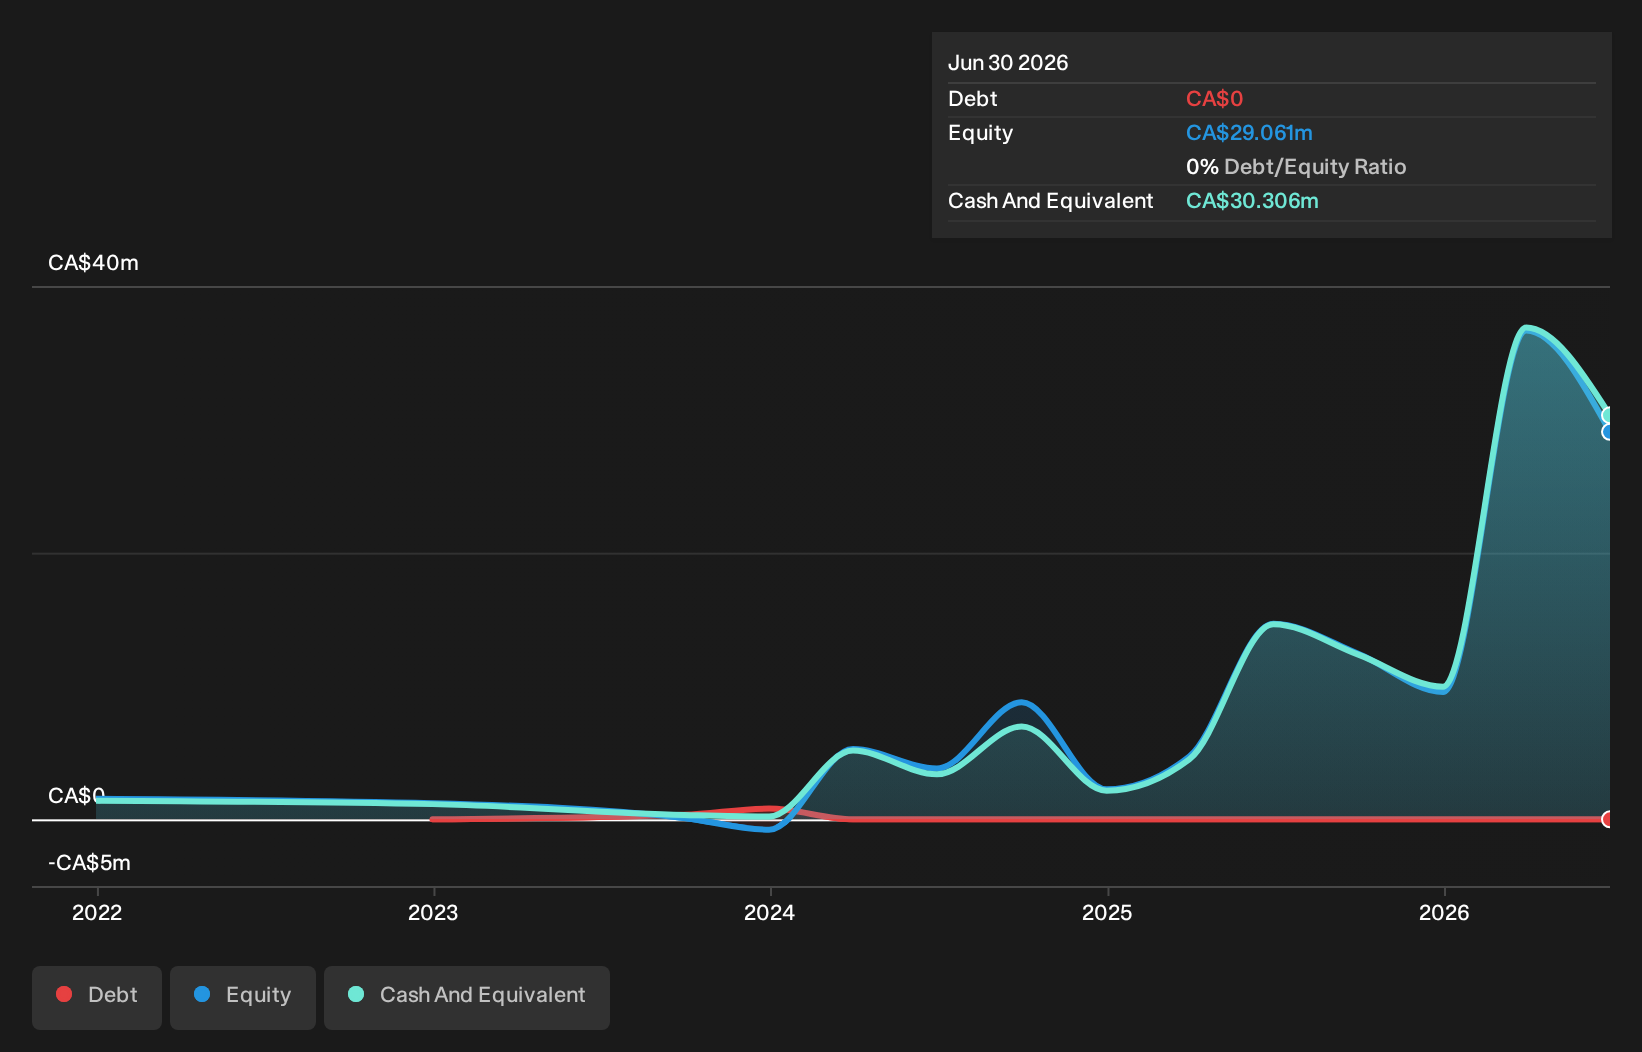Toggle the Debt series legend button

click(97, 997)
